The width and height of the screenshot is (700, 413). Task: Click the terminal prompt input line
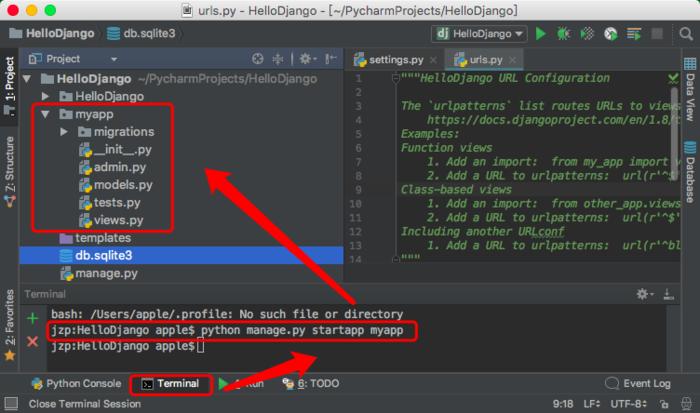(x=356, y=346)
